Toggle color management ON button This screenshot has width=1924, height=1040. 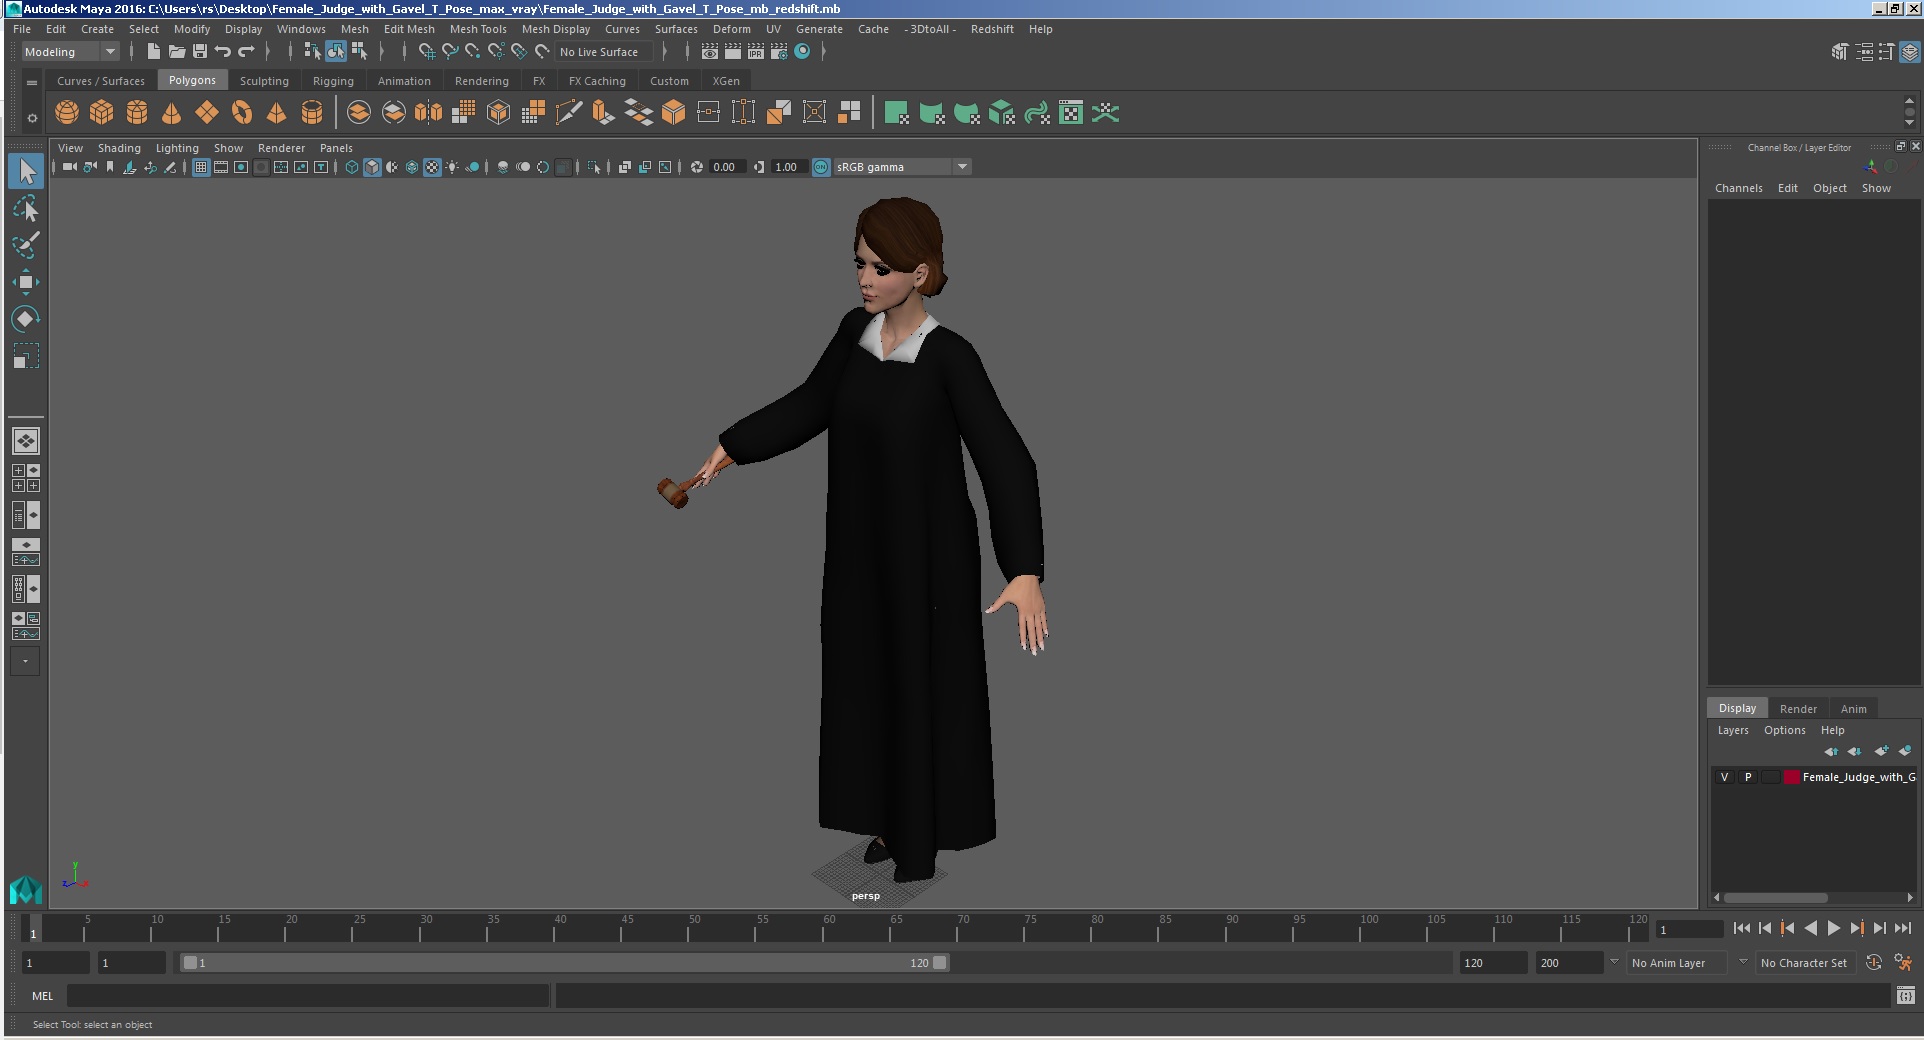[821, 167]
